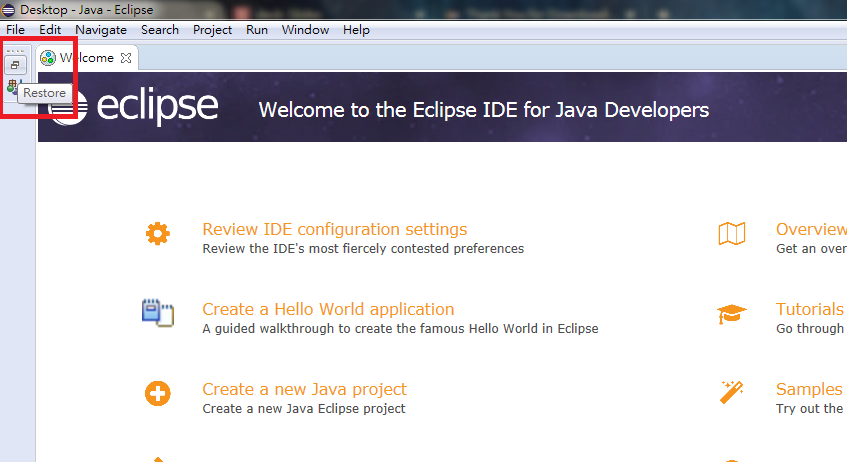Open the File menu
This screenshot has height=462, width=847.
pyautogui.click(x=15, y=30)
